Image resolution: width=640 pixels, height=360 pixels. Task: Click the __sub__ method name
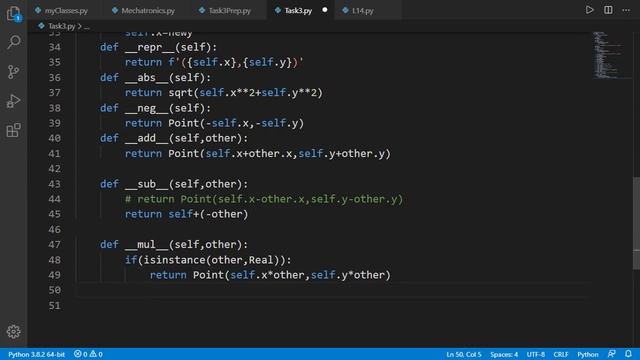coord(147,184)
